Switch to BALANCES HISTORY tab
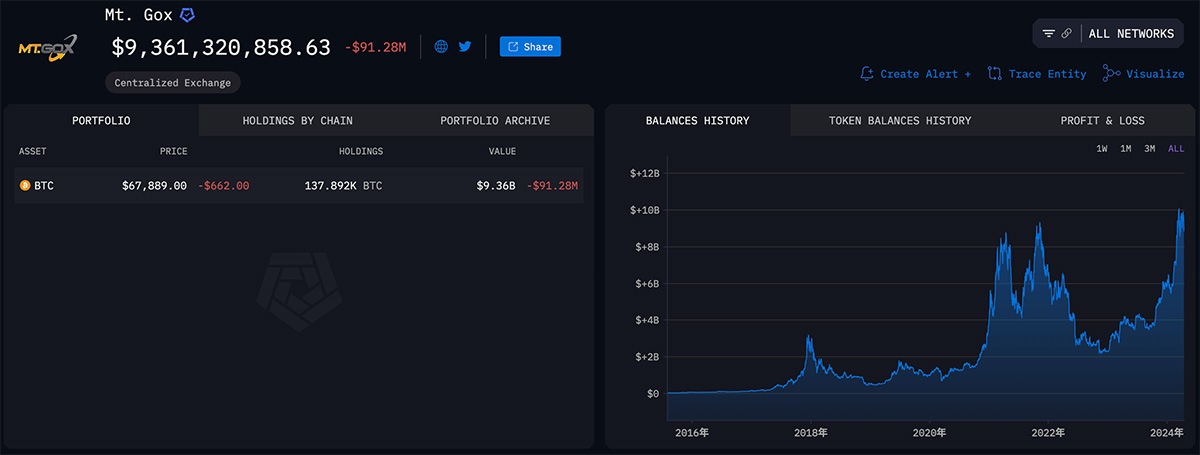 (x=697, y=120)
